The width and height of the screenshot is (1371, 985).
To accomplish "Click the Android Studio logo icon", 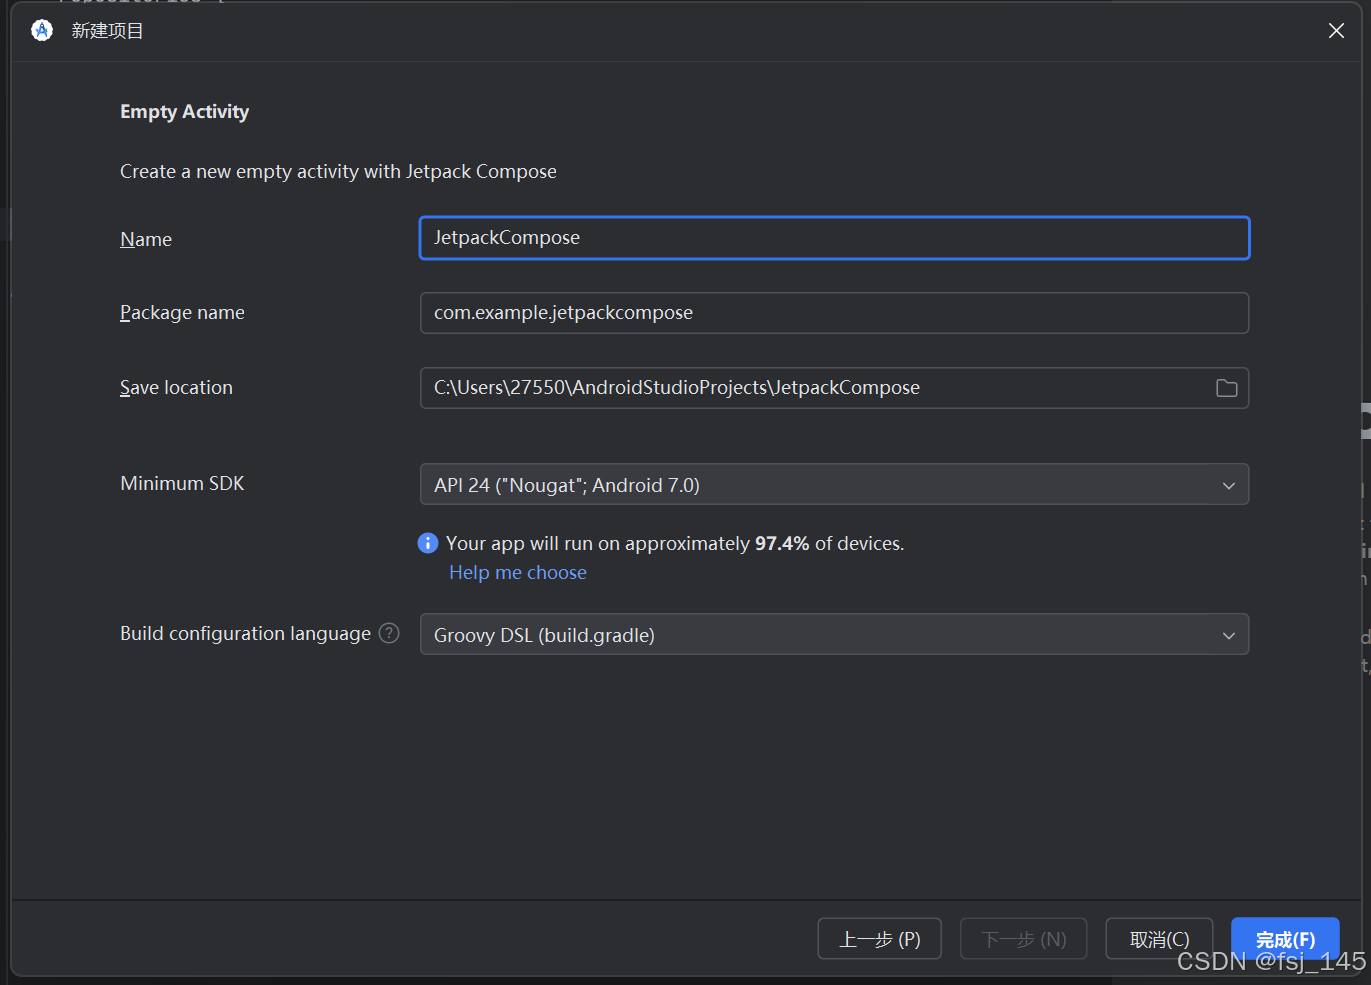I will coord(41,30).
